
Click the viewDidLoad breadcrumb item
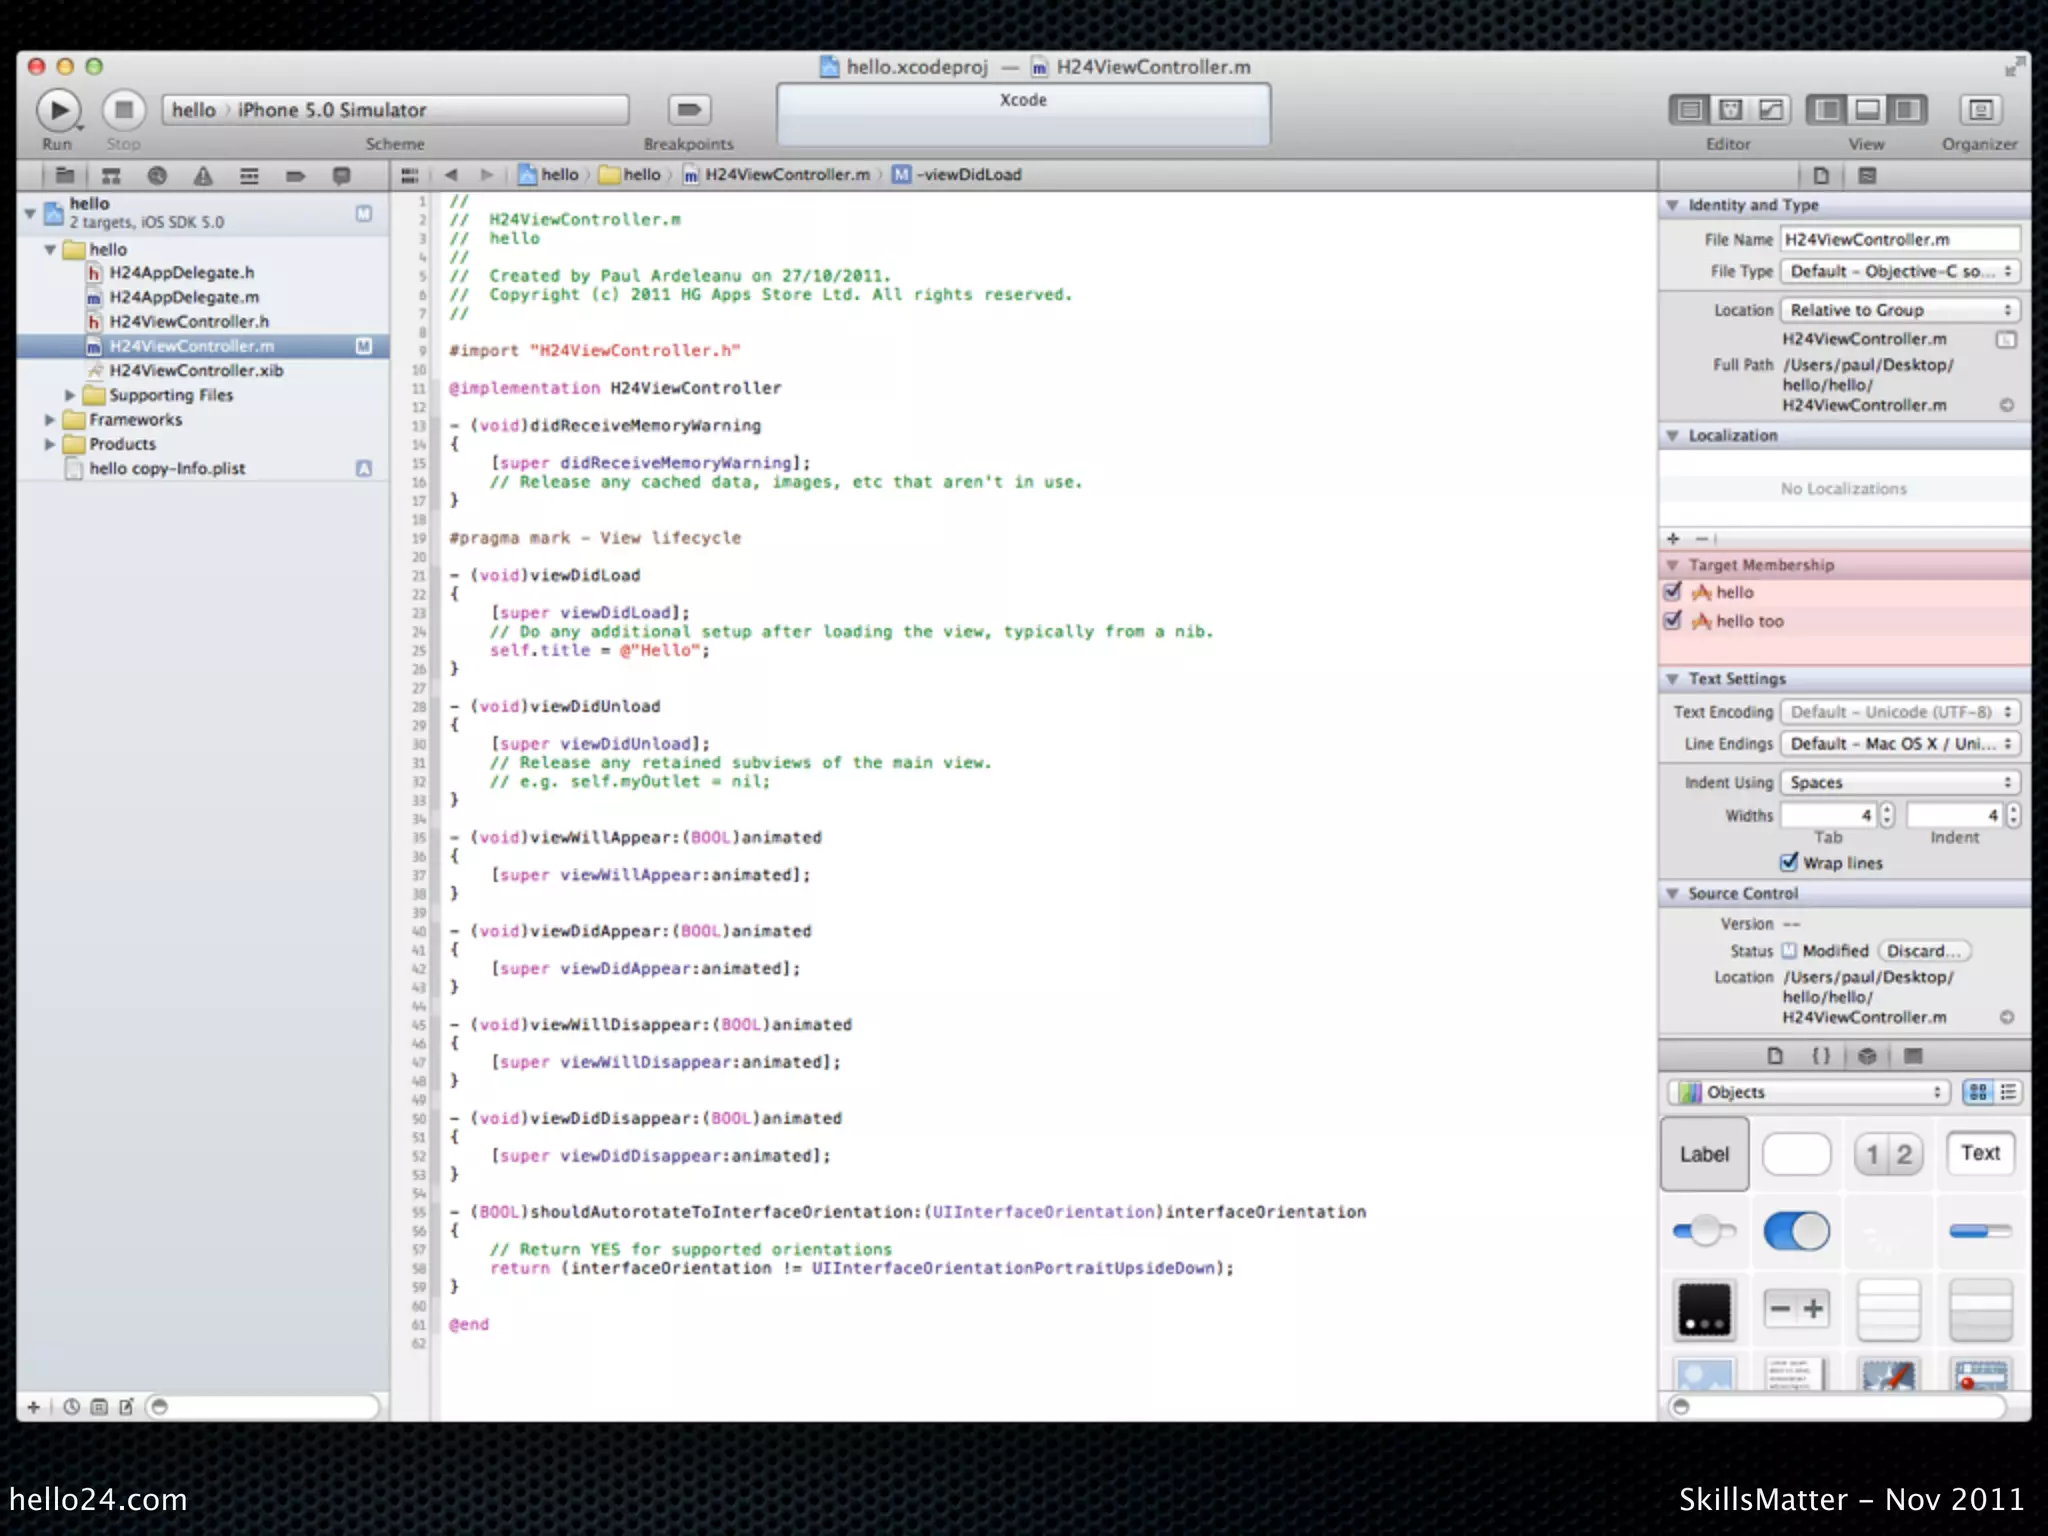pos(968,175)
